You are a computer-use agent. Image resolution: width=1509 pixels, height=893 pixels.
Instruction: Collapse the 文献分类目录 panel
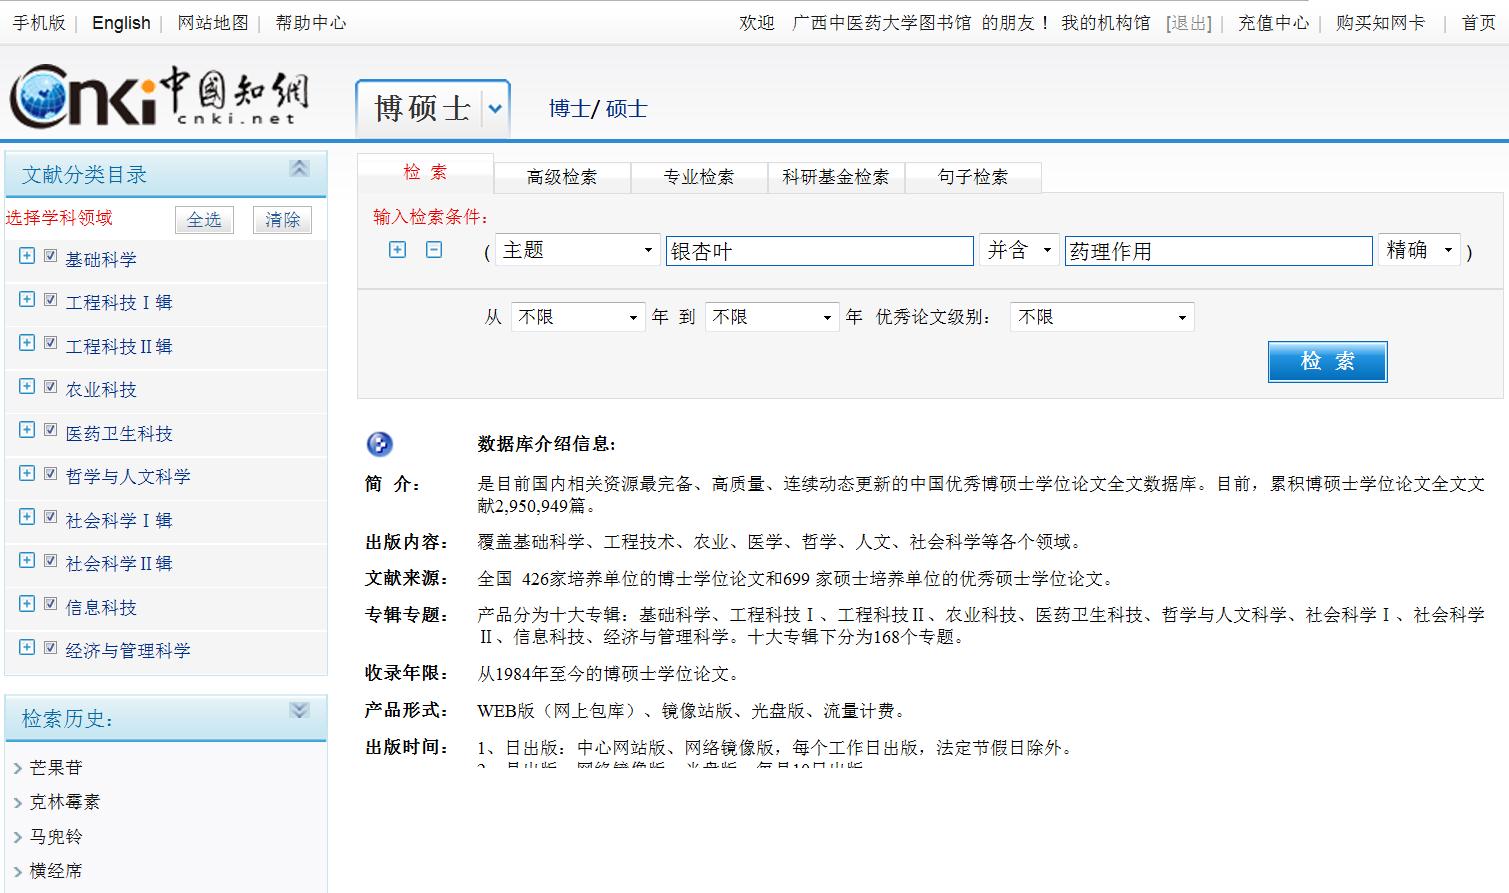coord(299,169)
